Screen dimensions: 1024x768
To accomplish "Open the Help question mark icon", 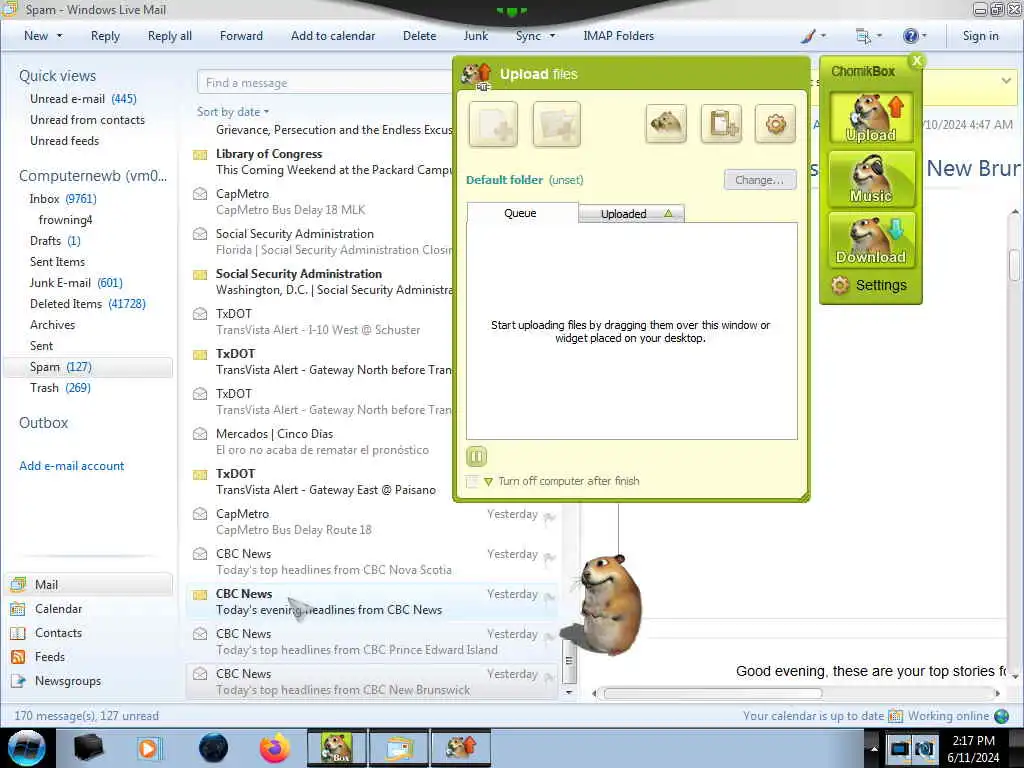I will (910, 36).
